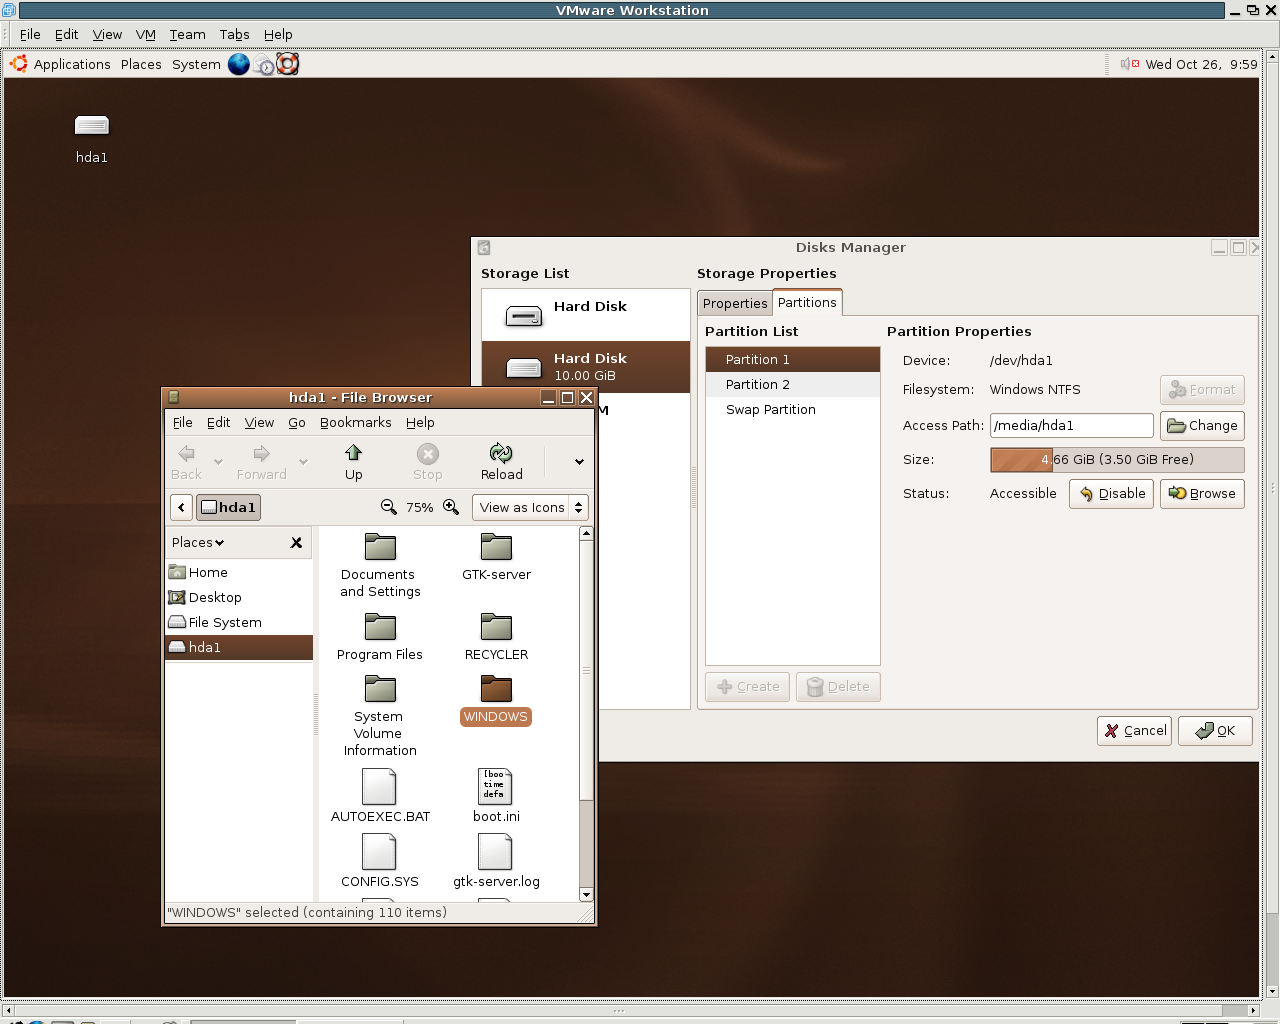Click the volume muted speaker icon

(1130, 64)
